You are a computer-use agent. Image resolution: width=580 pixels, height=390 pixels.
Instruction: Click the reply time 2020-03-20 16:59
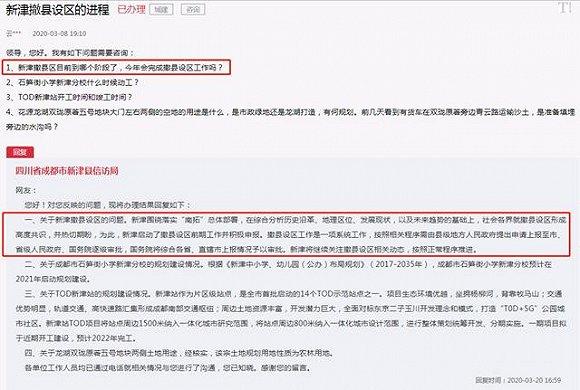[x=518, y=380]
